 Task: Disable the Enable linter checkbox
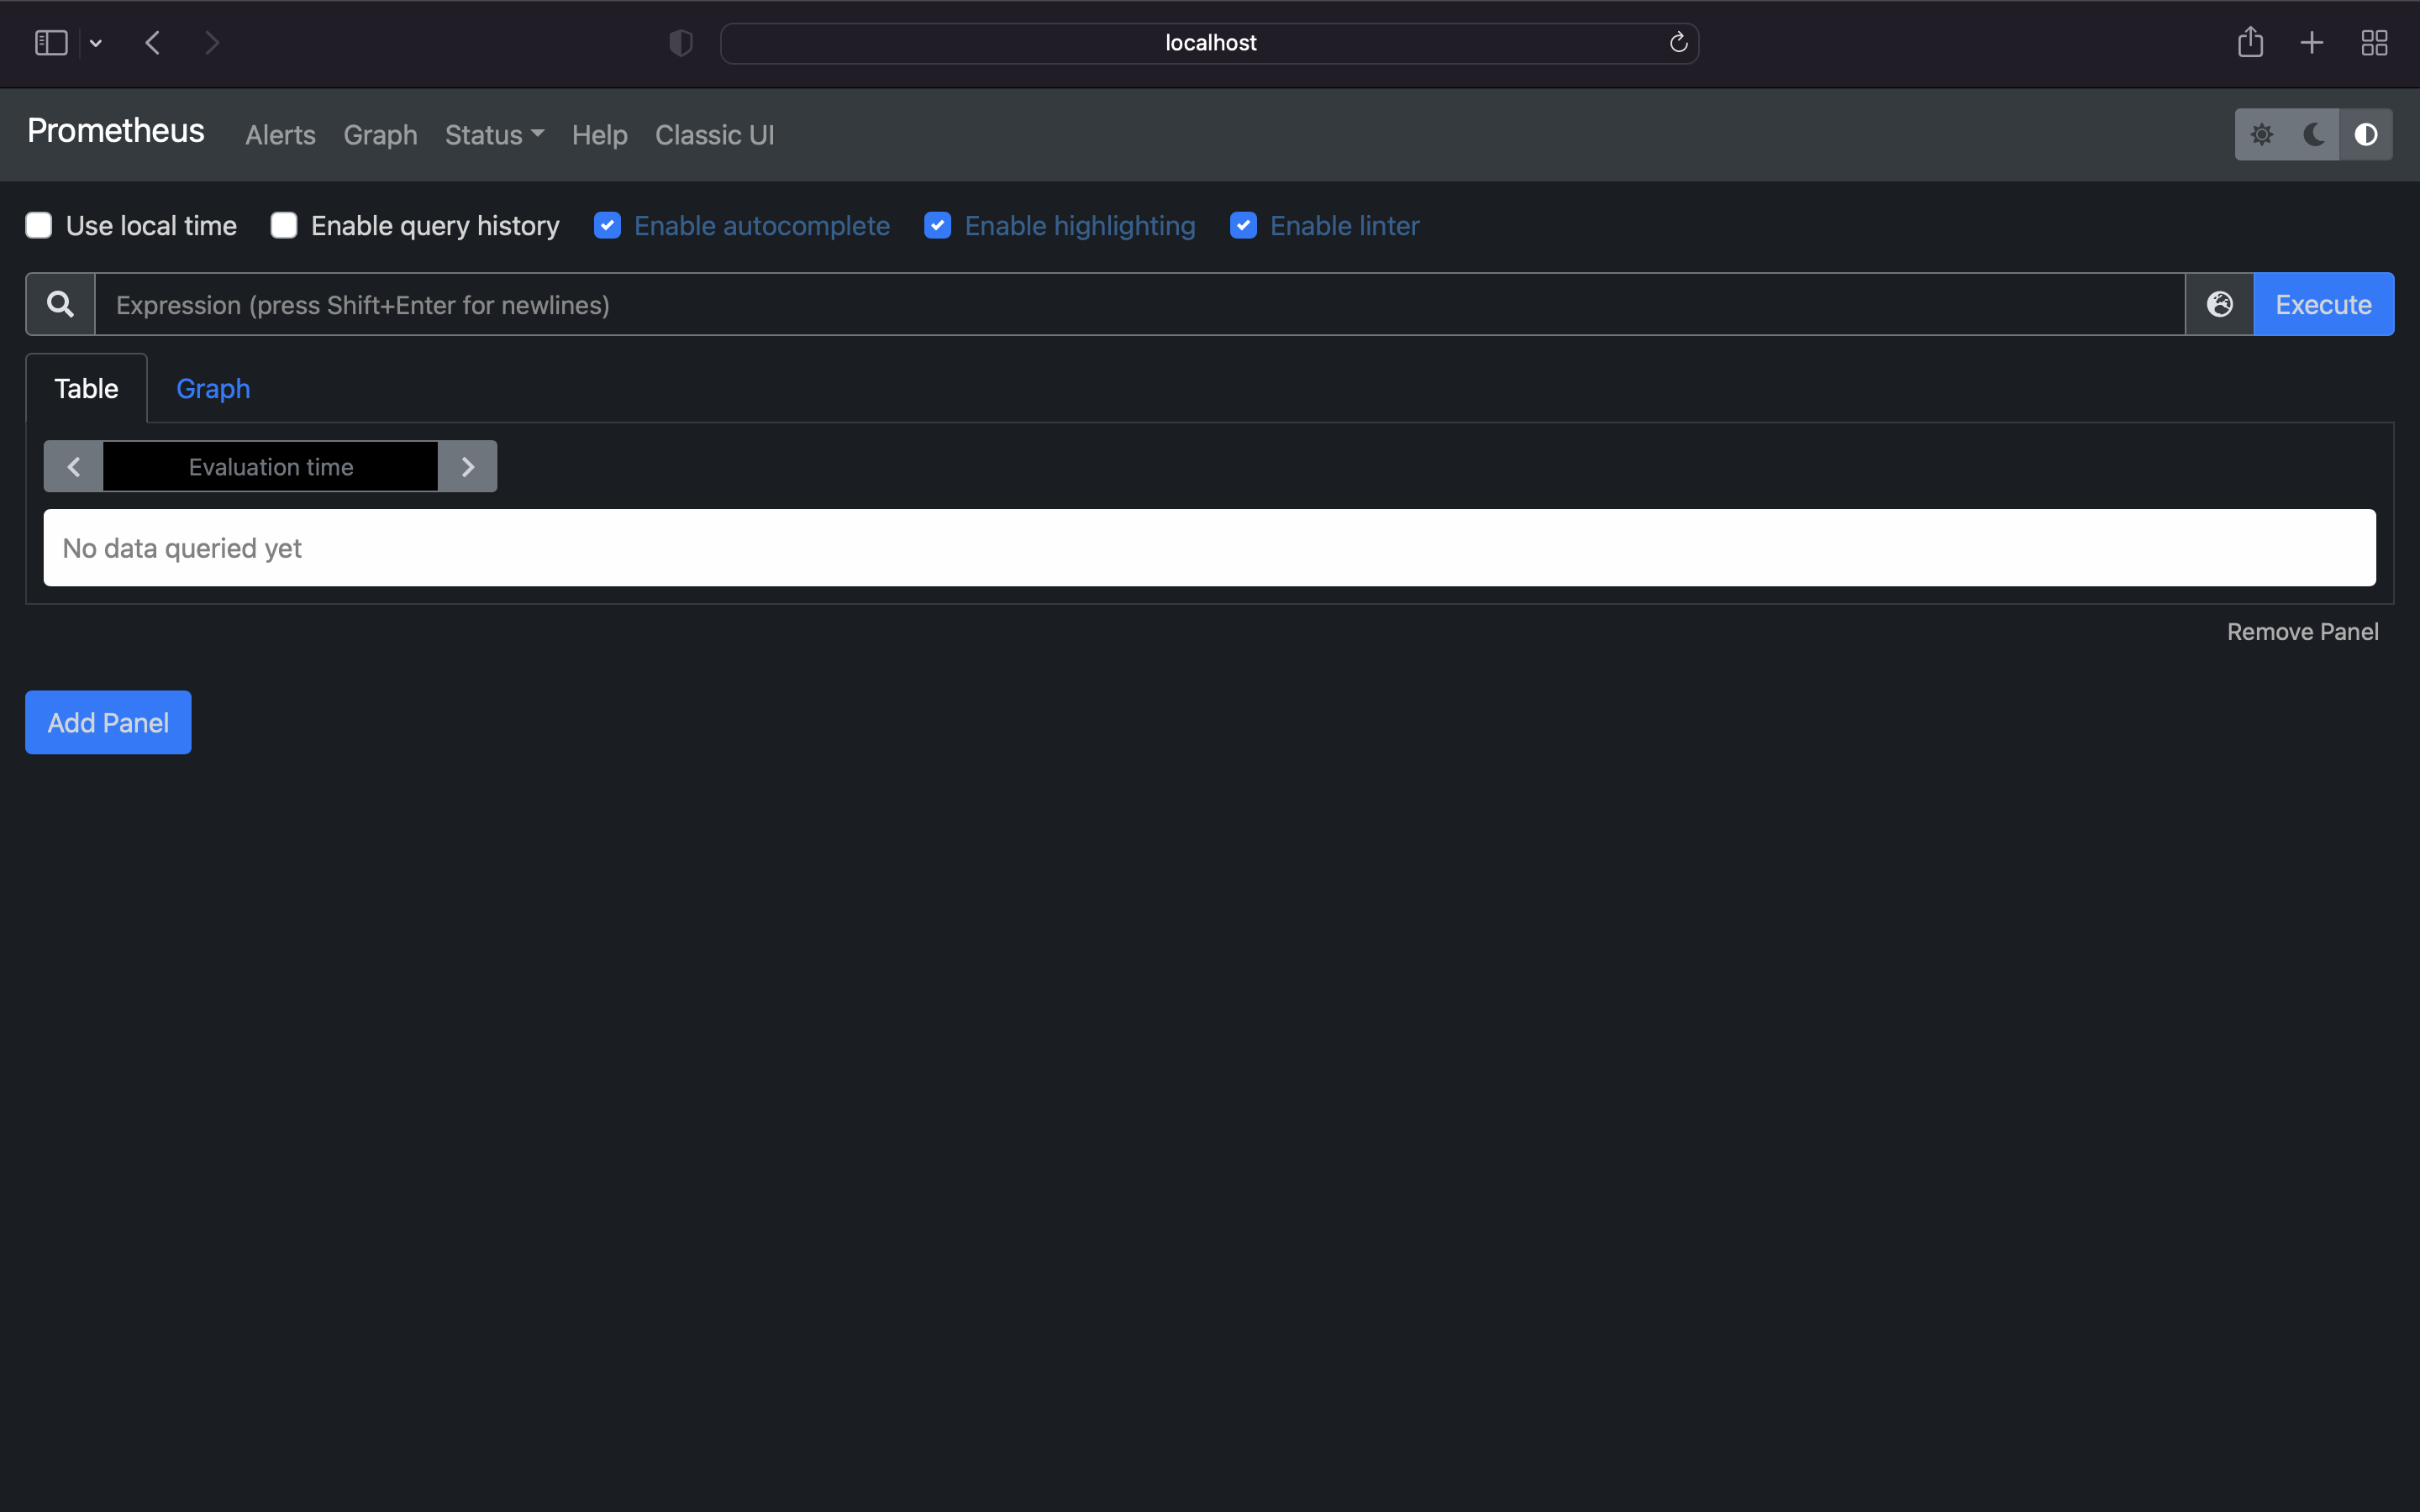1243,225
